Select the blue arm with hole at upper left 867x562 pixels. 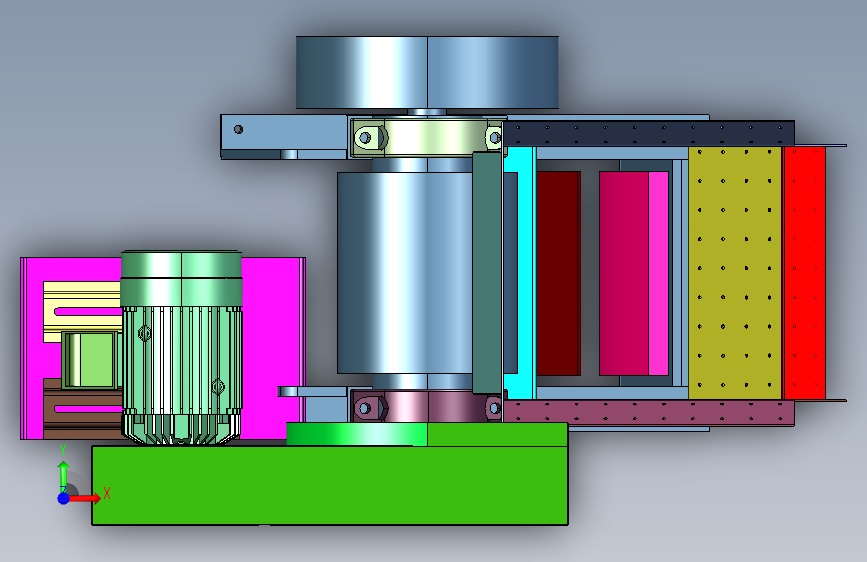click(284, 136)
